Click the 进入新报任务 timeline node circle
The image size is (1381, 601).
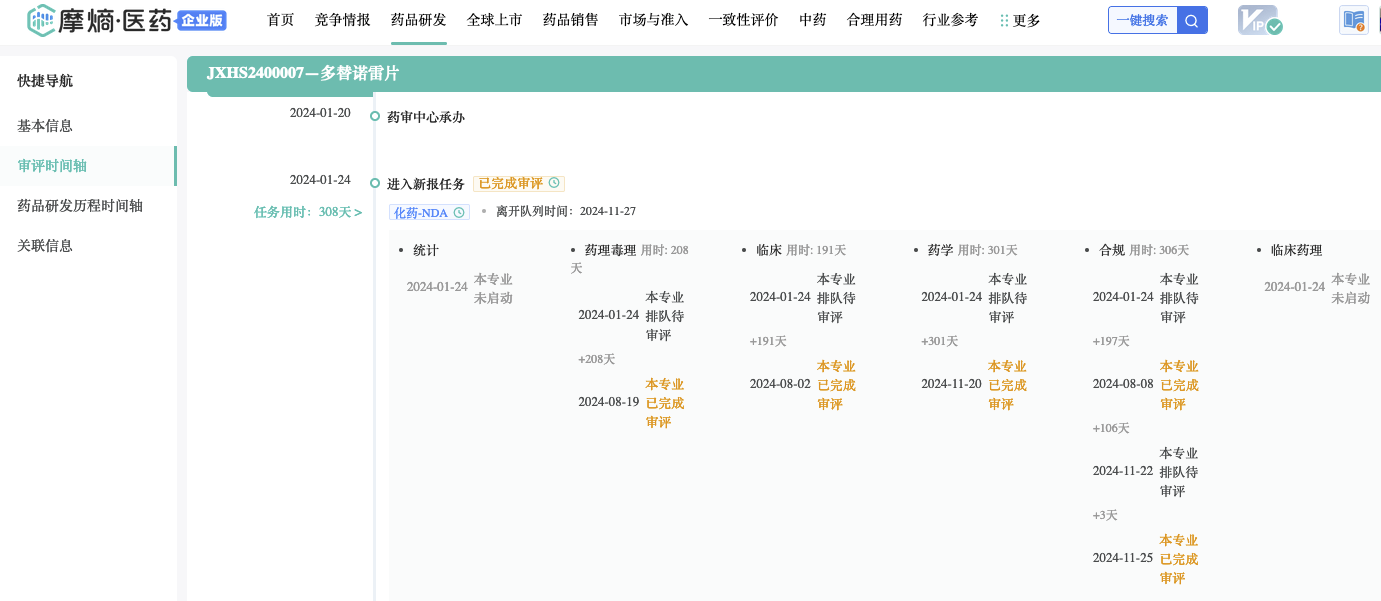click(375, 183)
